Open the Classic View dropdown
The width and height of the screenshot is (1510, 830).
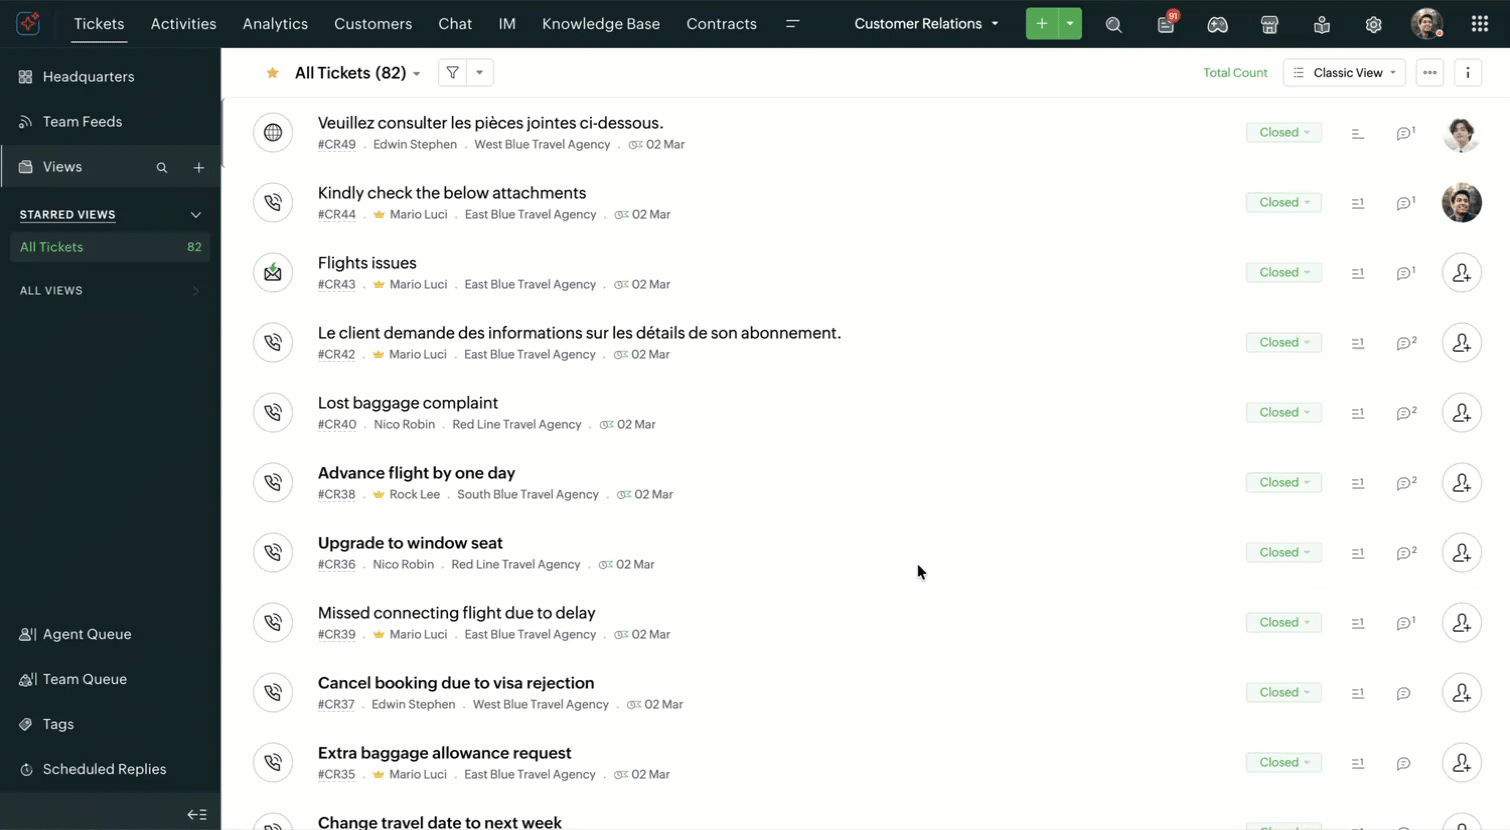coord(1344,73)
